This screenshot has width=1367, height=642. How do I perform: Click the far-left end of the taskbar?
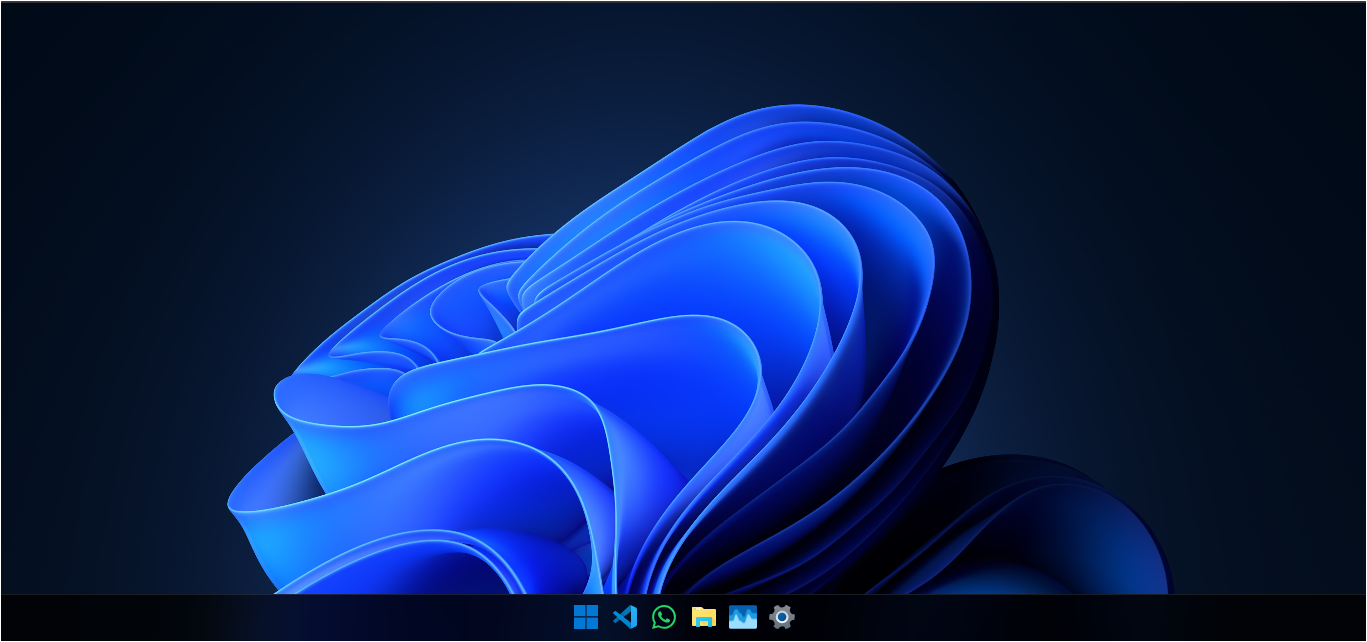6,618
